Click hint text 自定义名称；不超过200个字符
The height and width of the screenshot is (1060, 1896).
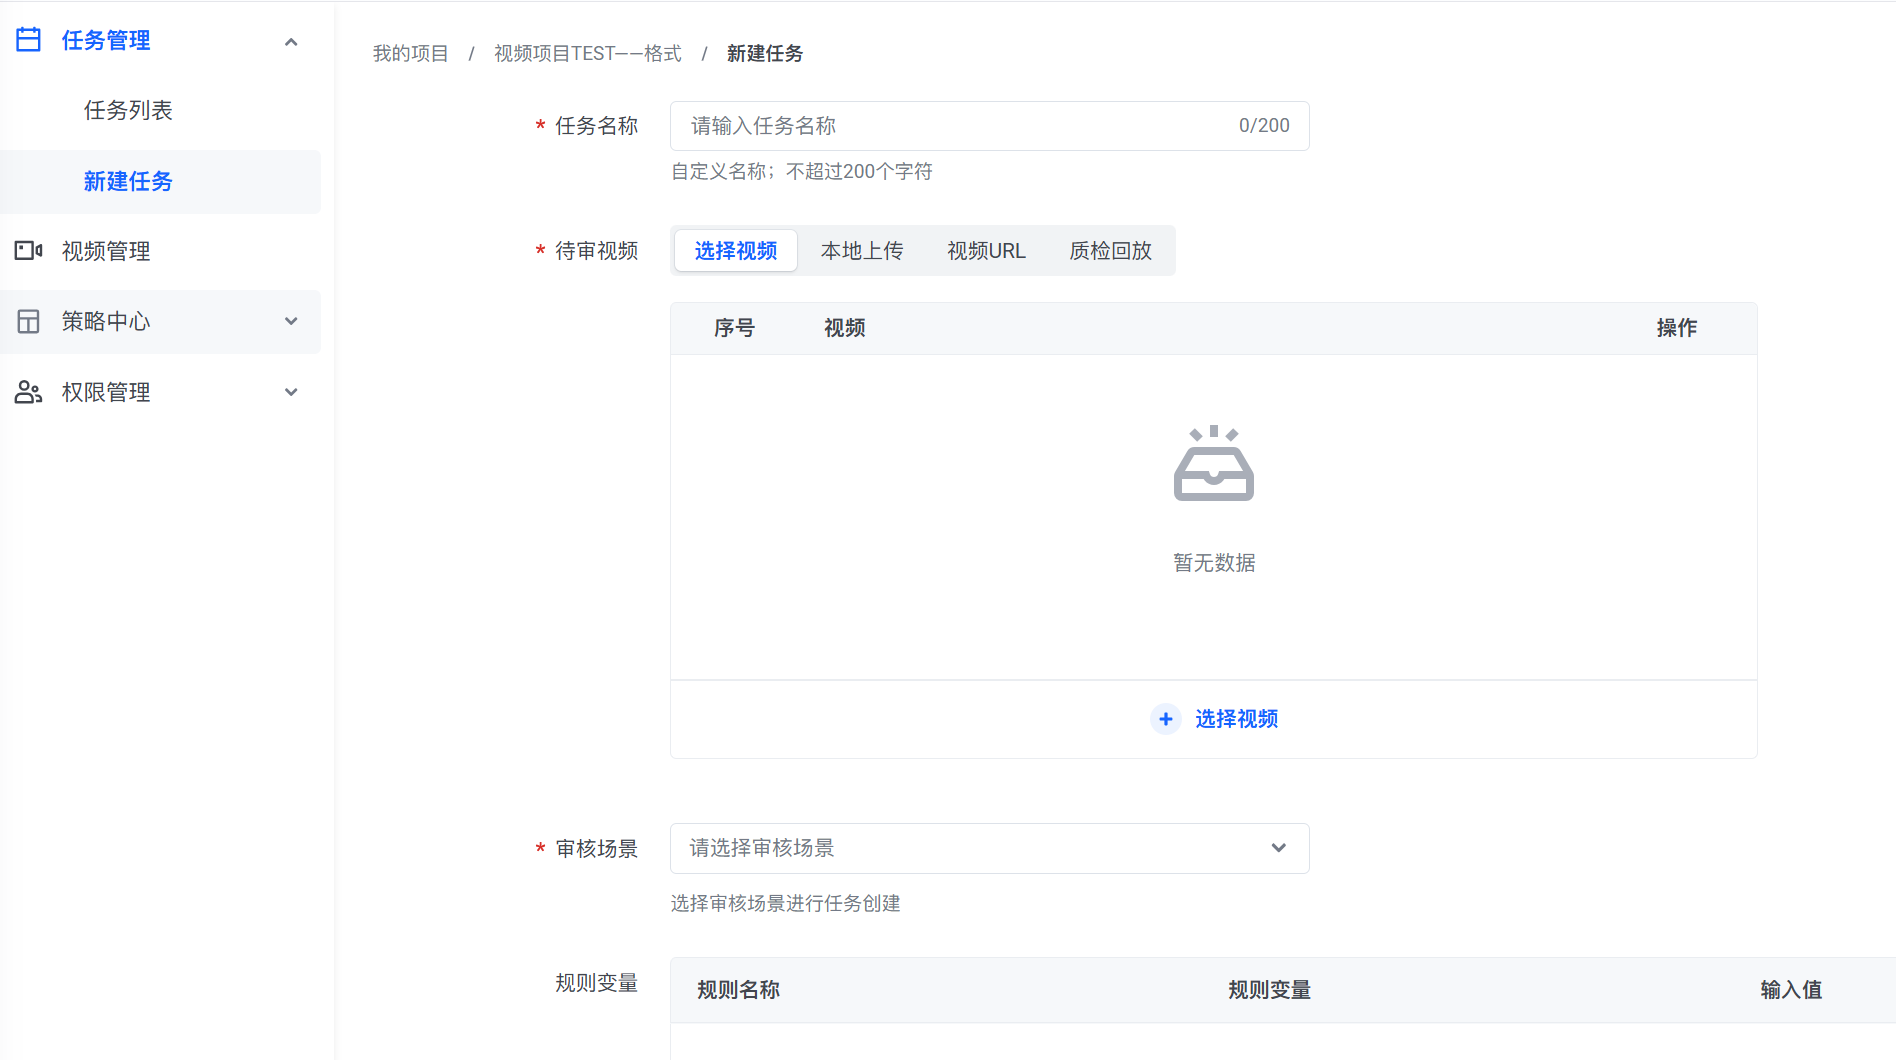[802, 172]
